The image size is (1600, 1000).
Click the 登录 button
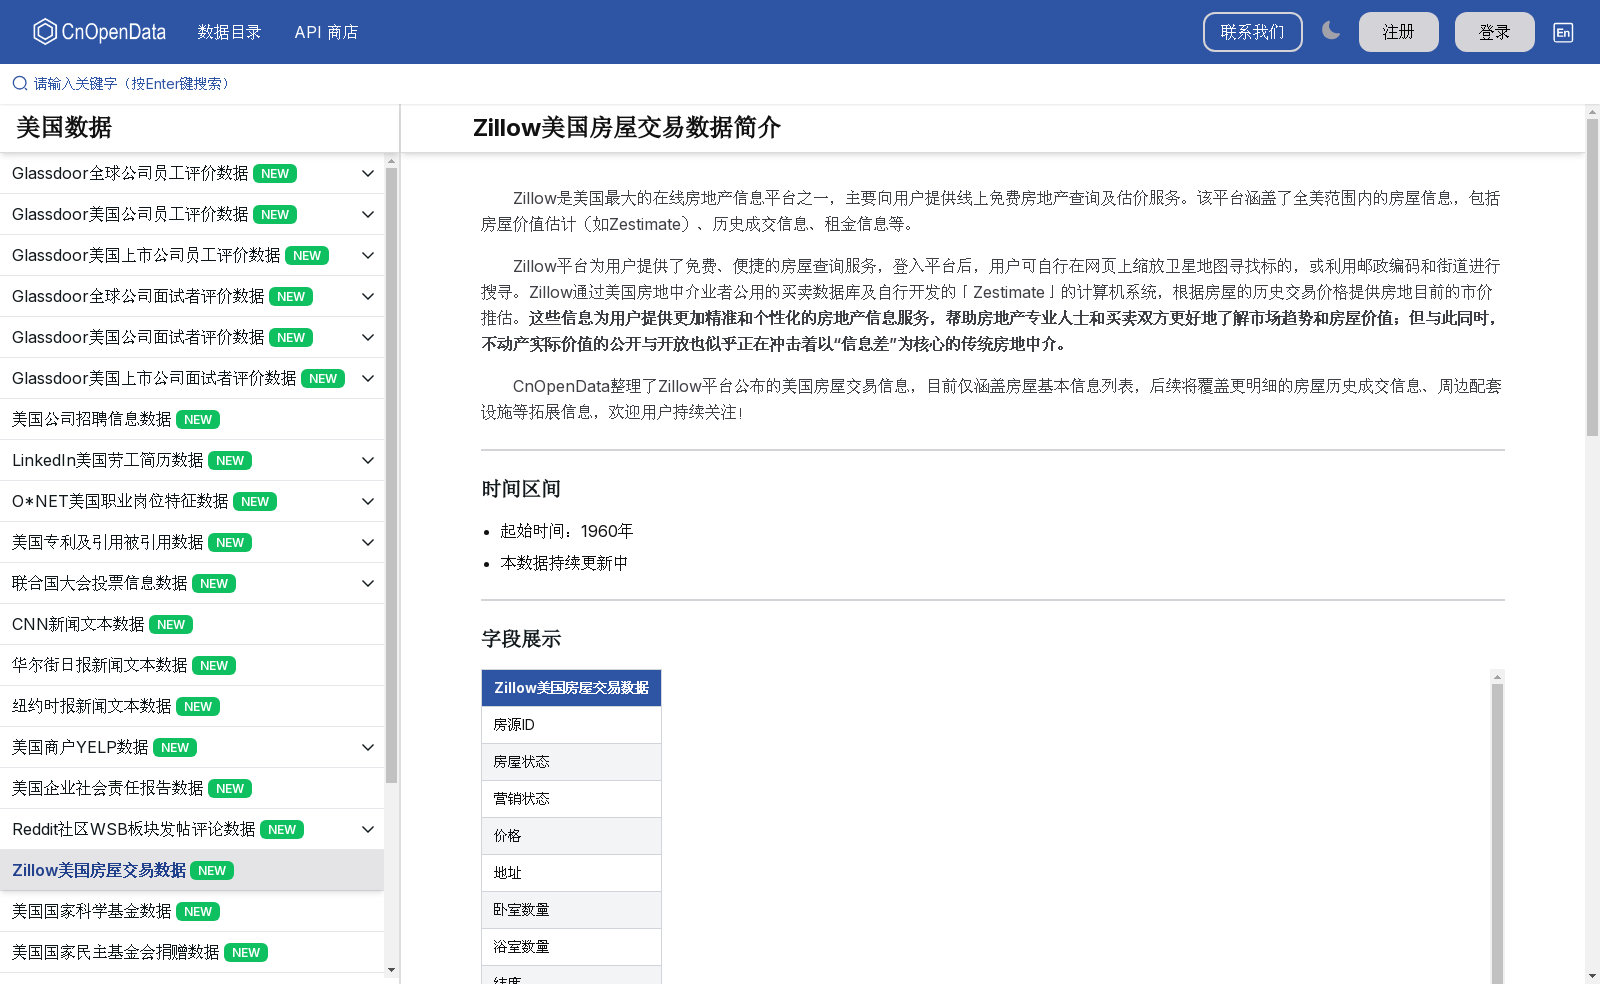click(1494, 32)
